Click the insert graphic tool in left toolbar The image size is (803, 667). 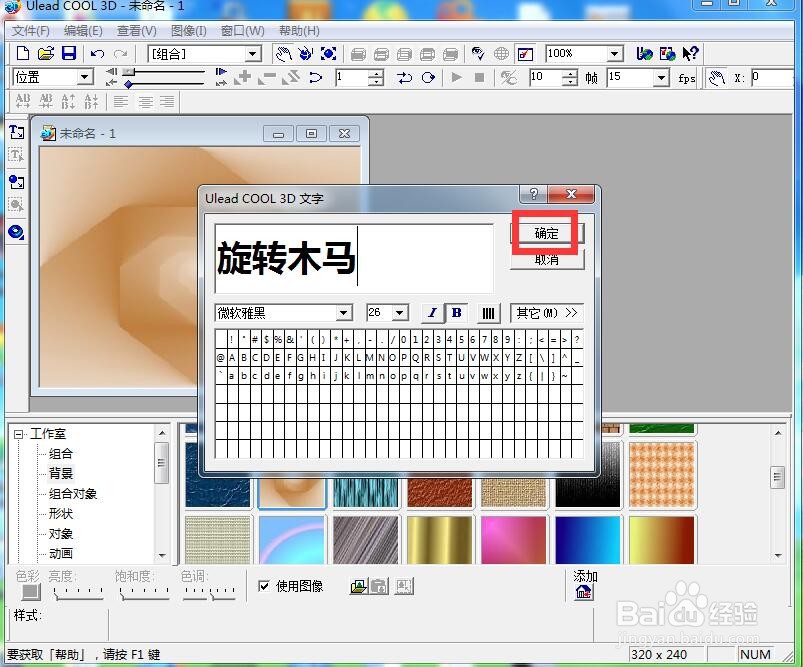16,182
